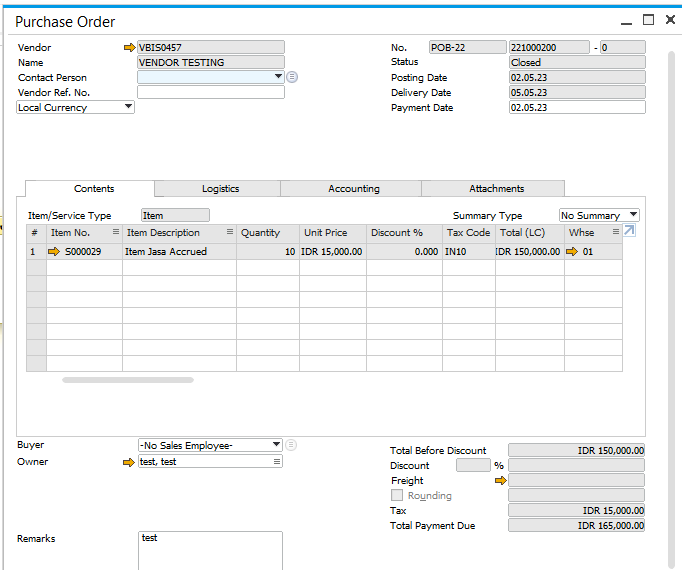Open Item No. column list icon
This screenshot has width=682, height=570.
click(116, 232)
